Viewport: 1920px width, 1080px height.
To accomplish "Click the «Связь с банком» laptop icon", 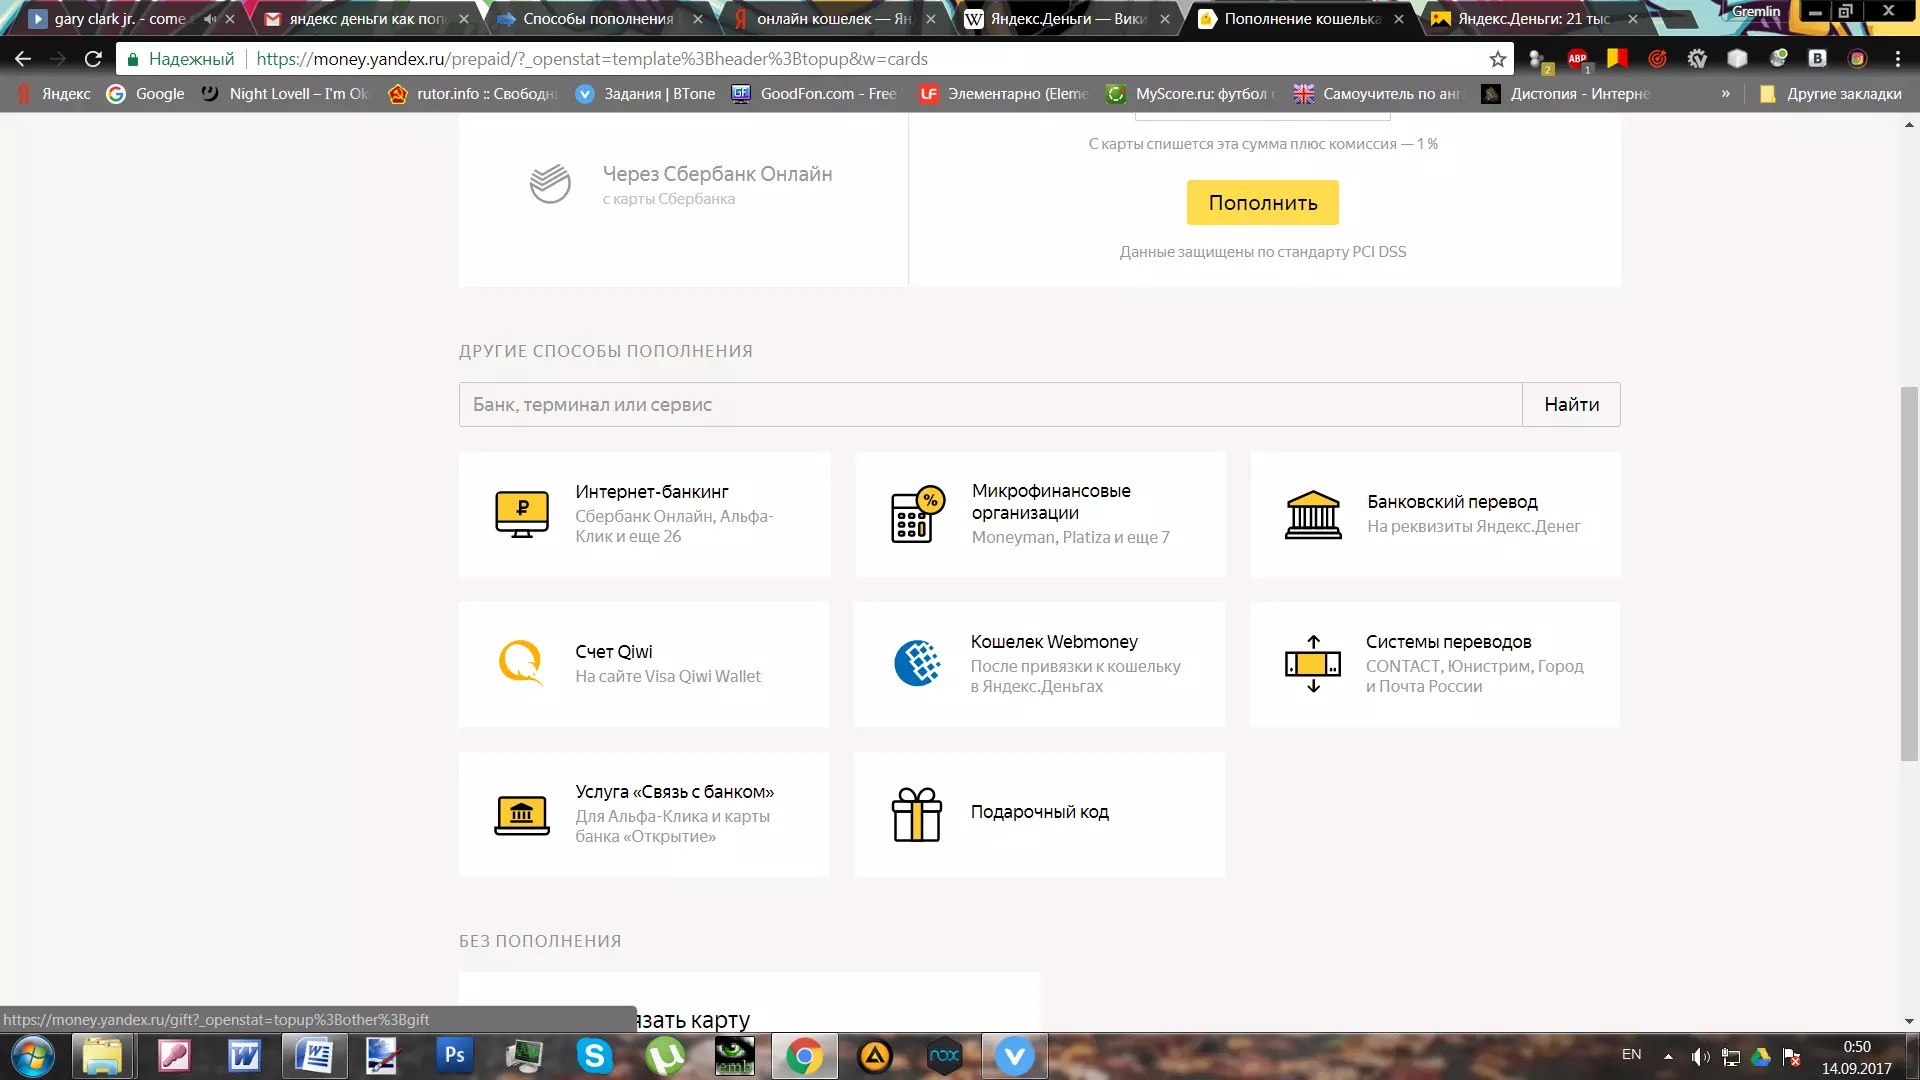I will (522, 814).
